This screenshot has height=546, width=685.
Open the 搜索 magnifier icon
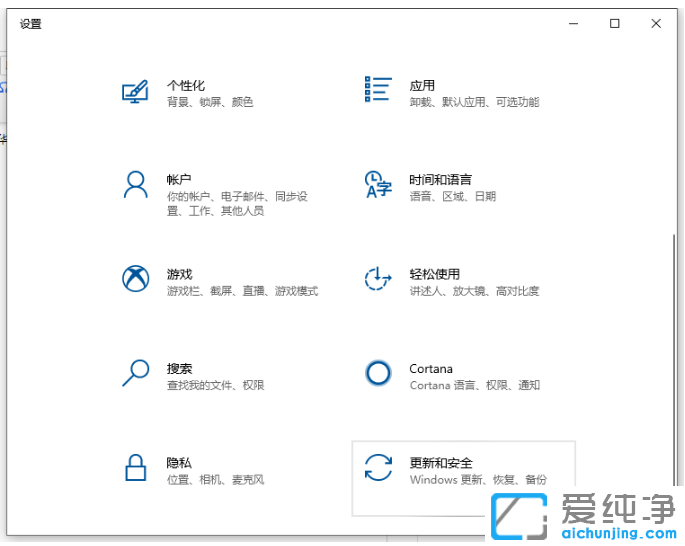135,373
